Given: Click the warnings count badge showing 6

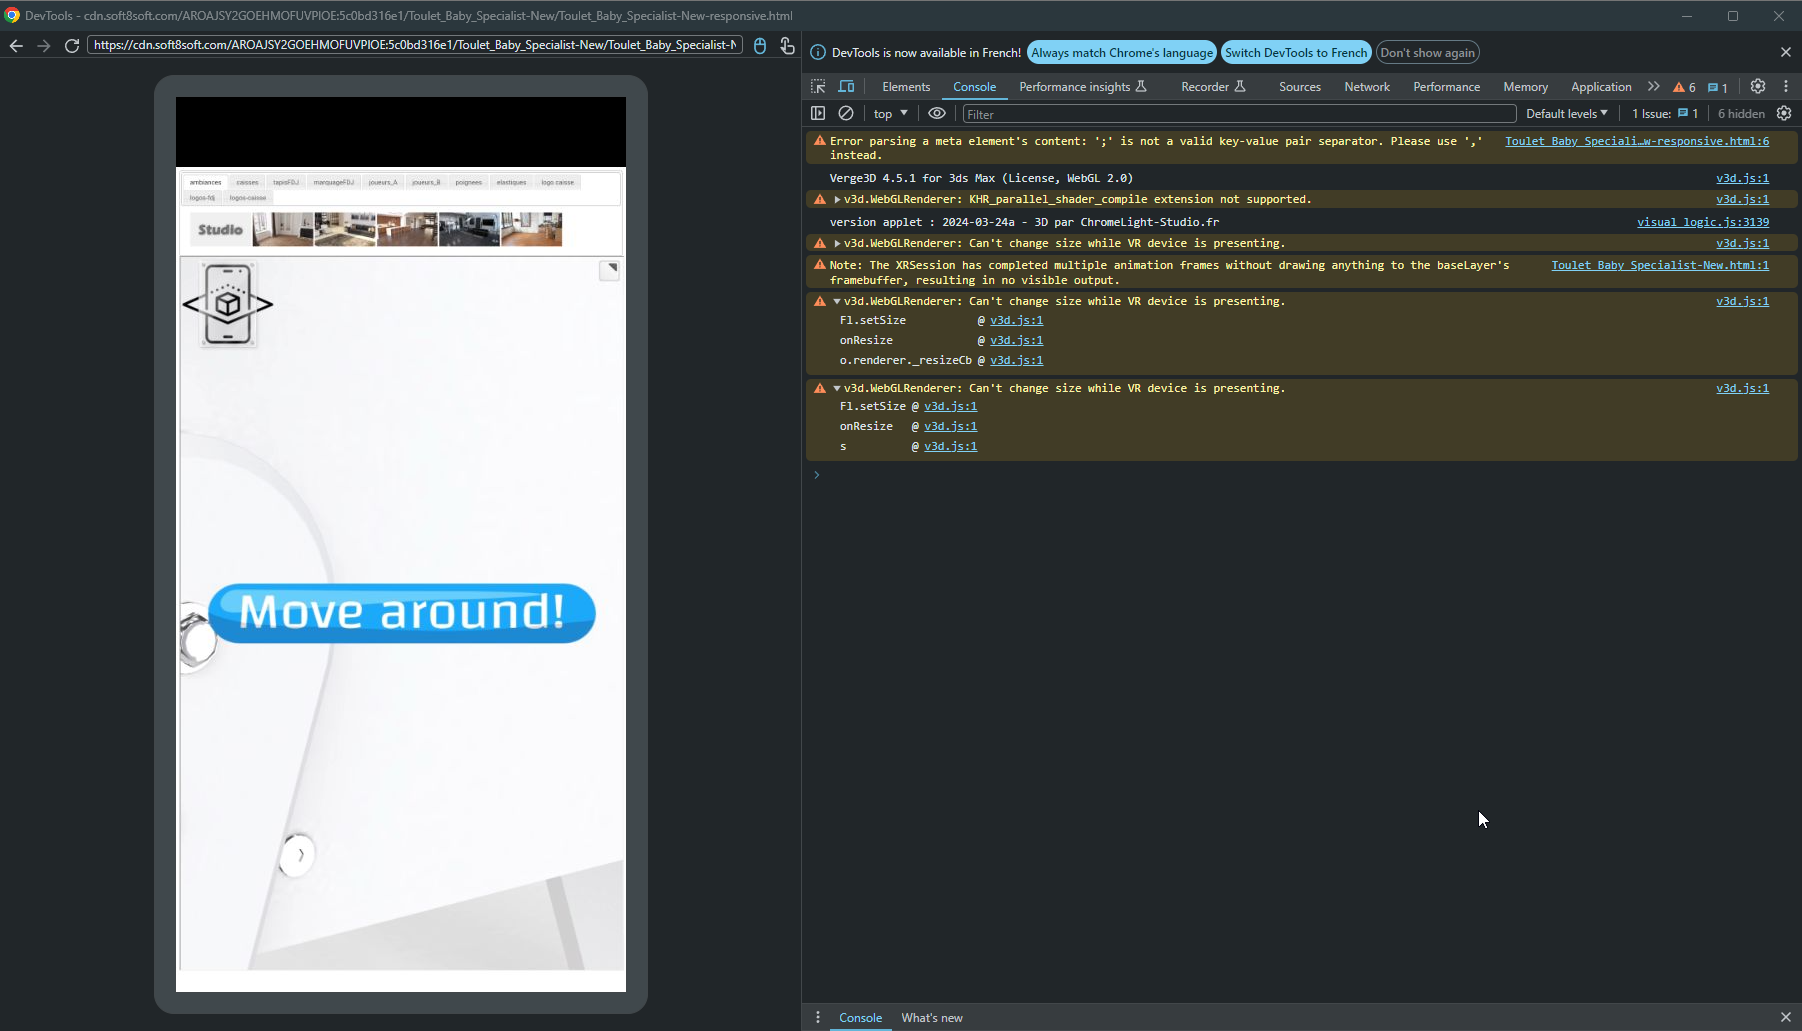Looking at the screenshot, I should click(1684, 87).
